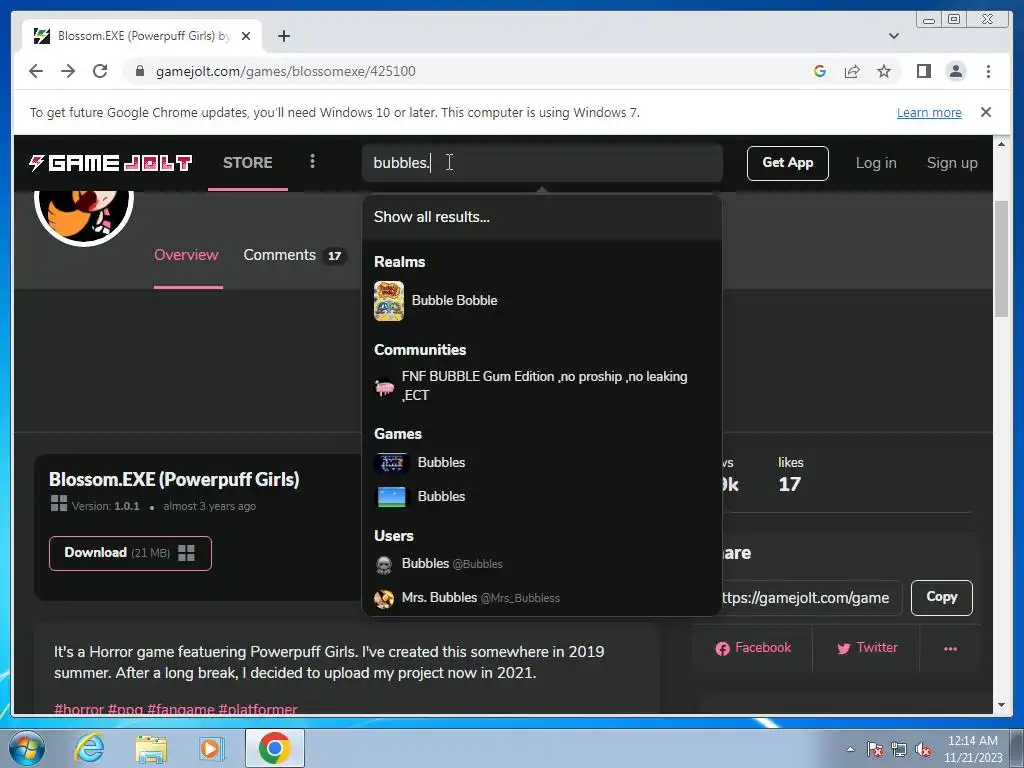Open the Chrome profile menu

pos(955,71)
